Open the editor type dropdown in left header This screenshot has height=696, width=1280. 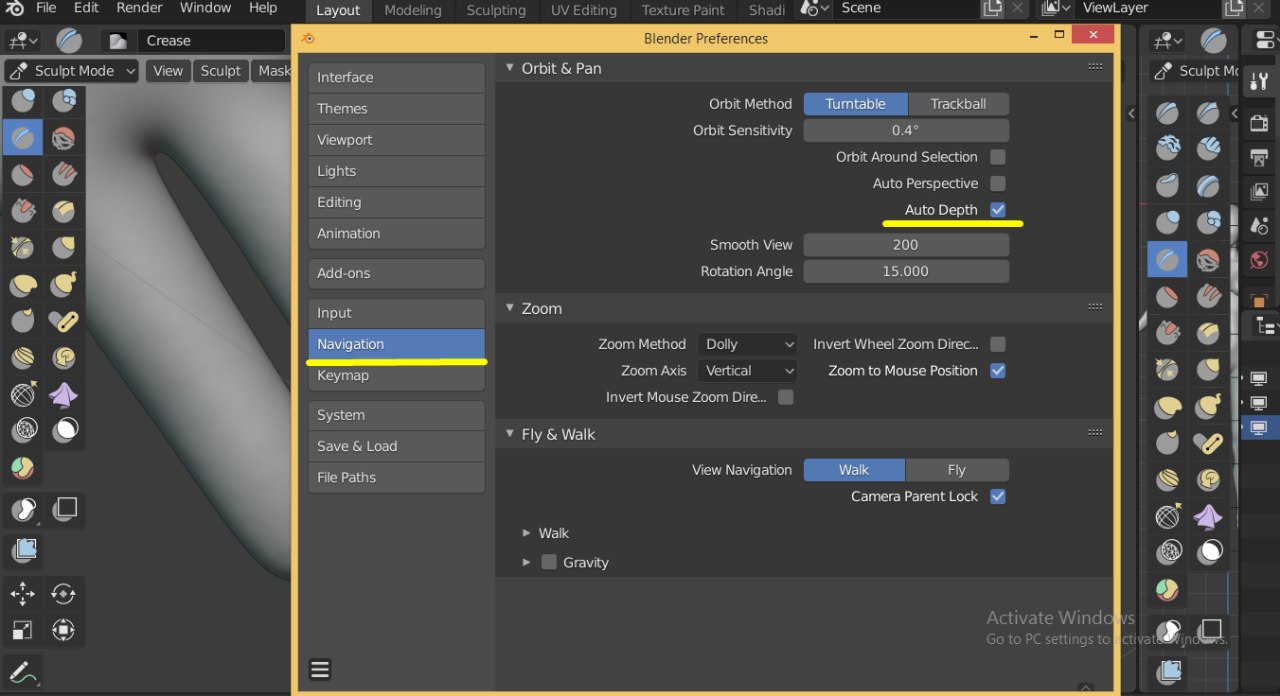pos(22,41)
